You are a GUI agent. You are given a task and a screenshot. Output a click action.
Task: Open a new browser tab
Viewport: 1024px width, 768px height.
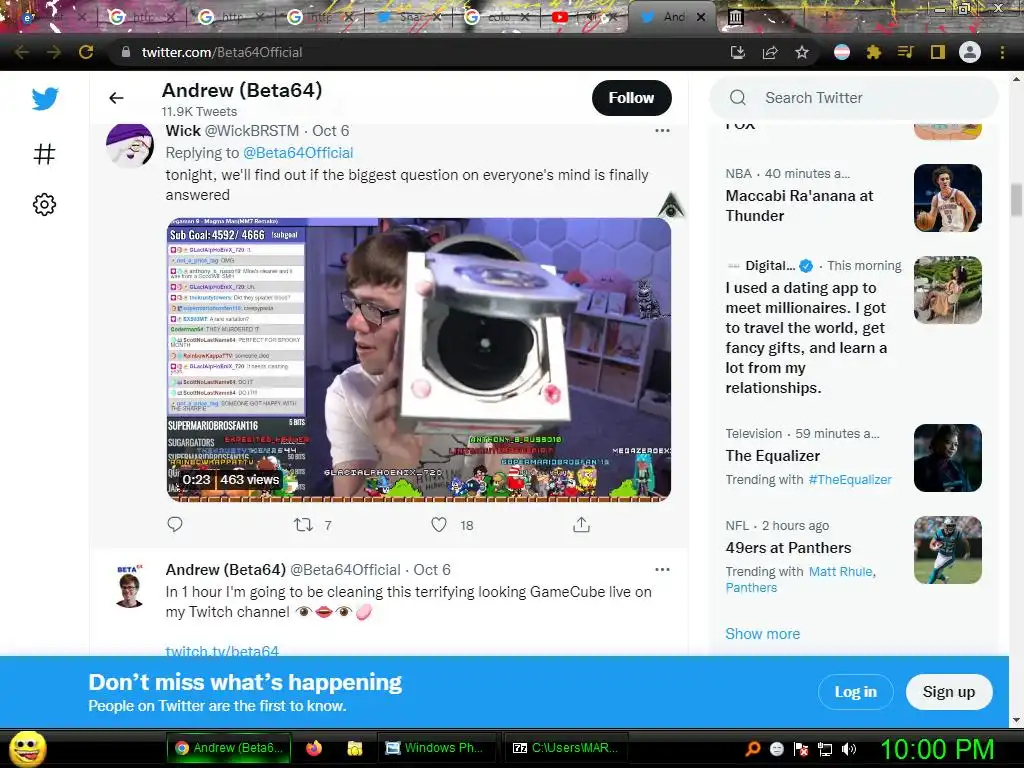(x=826, y=18)
